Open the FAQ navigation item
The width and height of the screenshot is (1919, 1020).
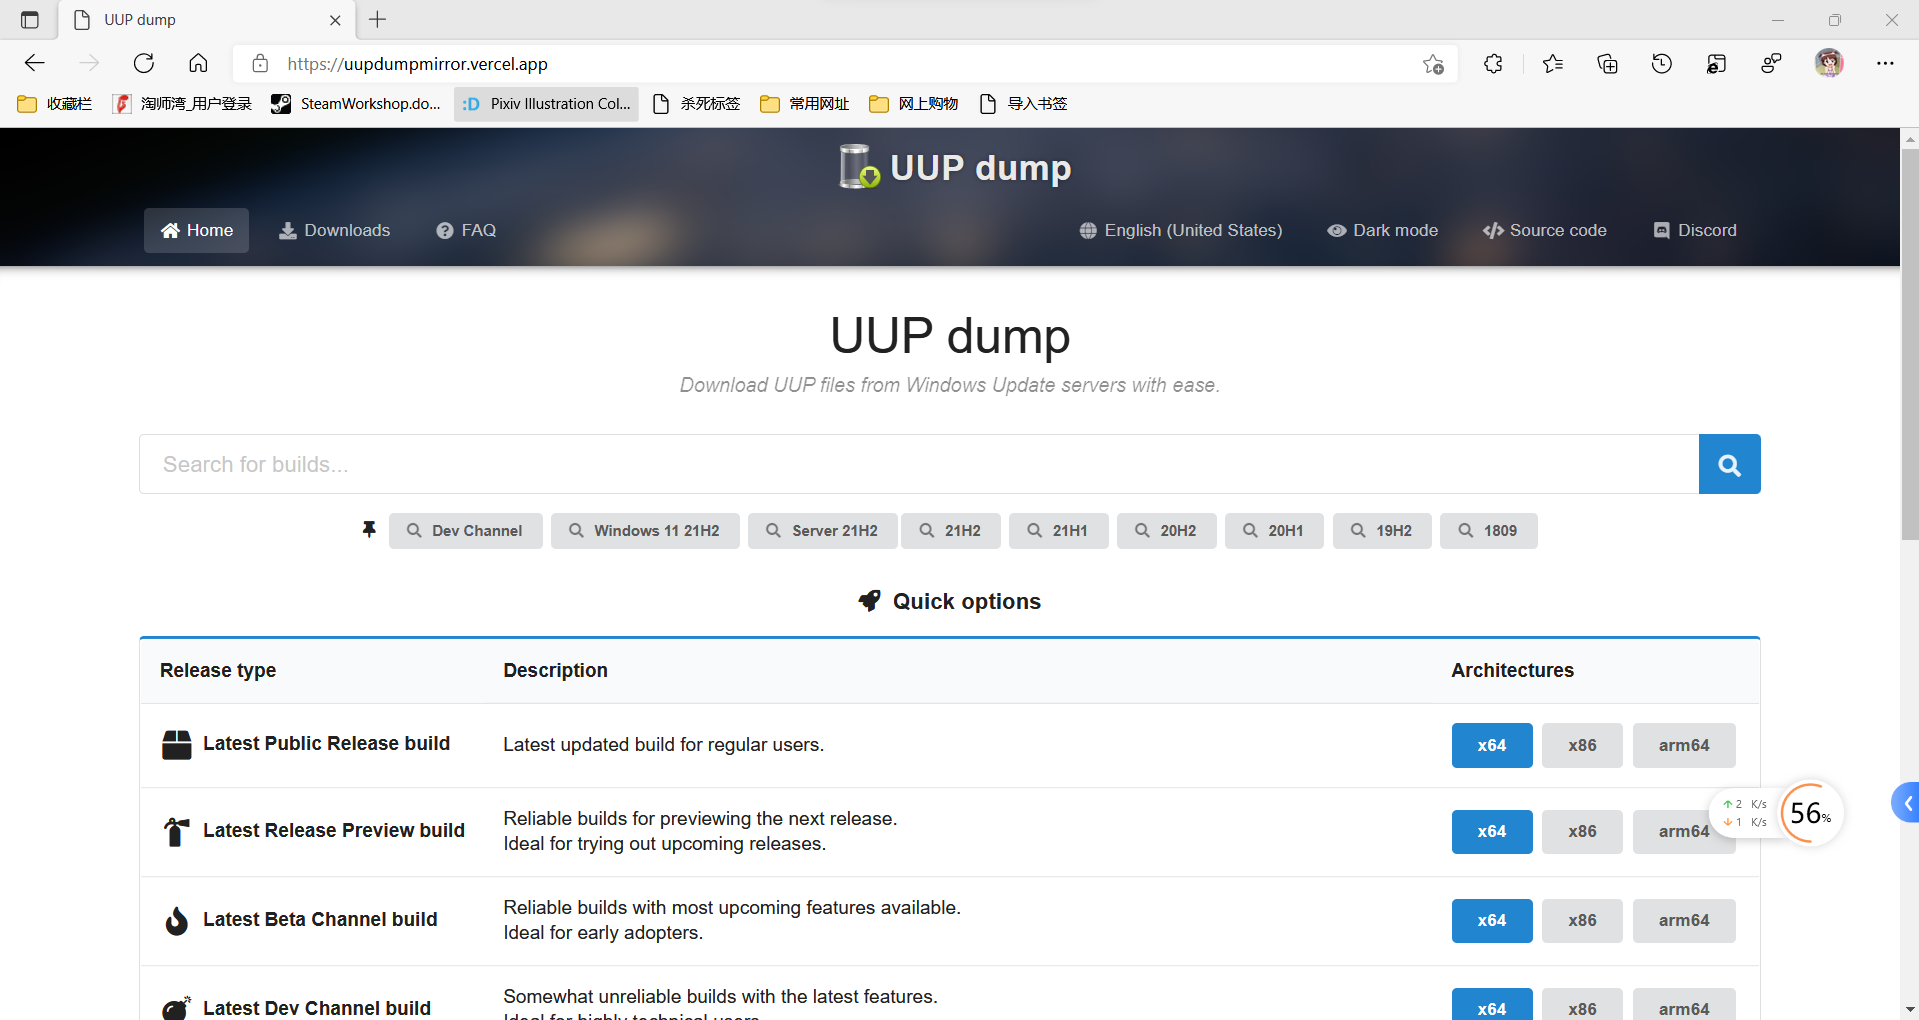click(x=466, y=230)
